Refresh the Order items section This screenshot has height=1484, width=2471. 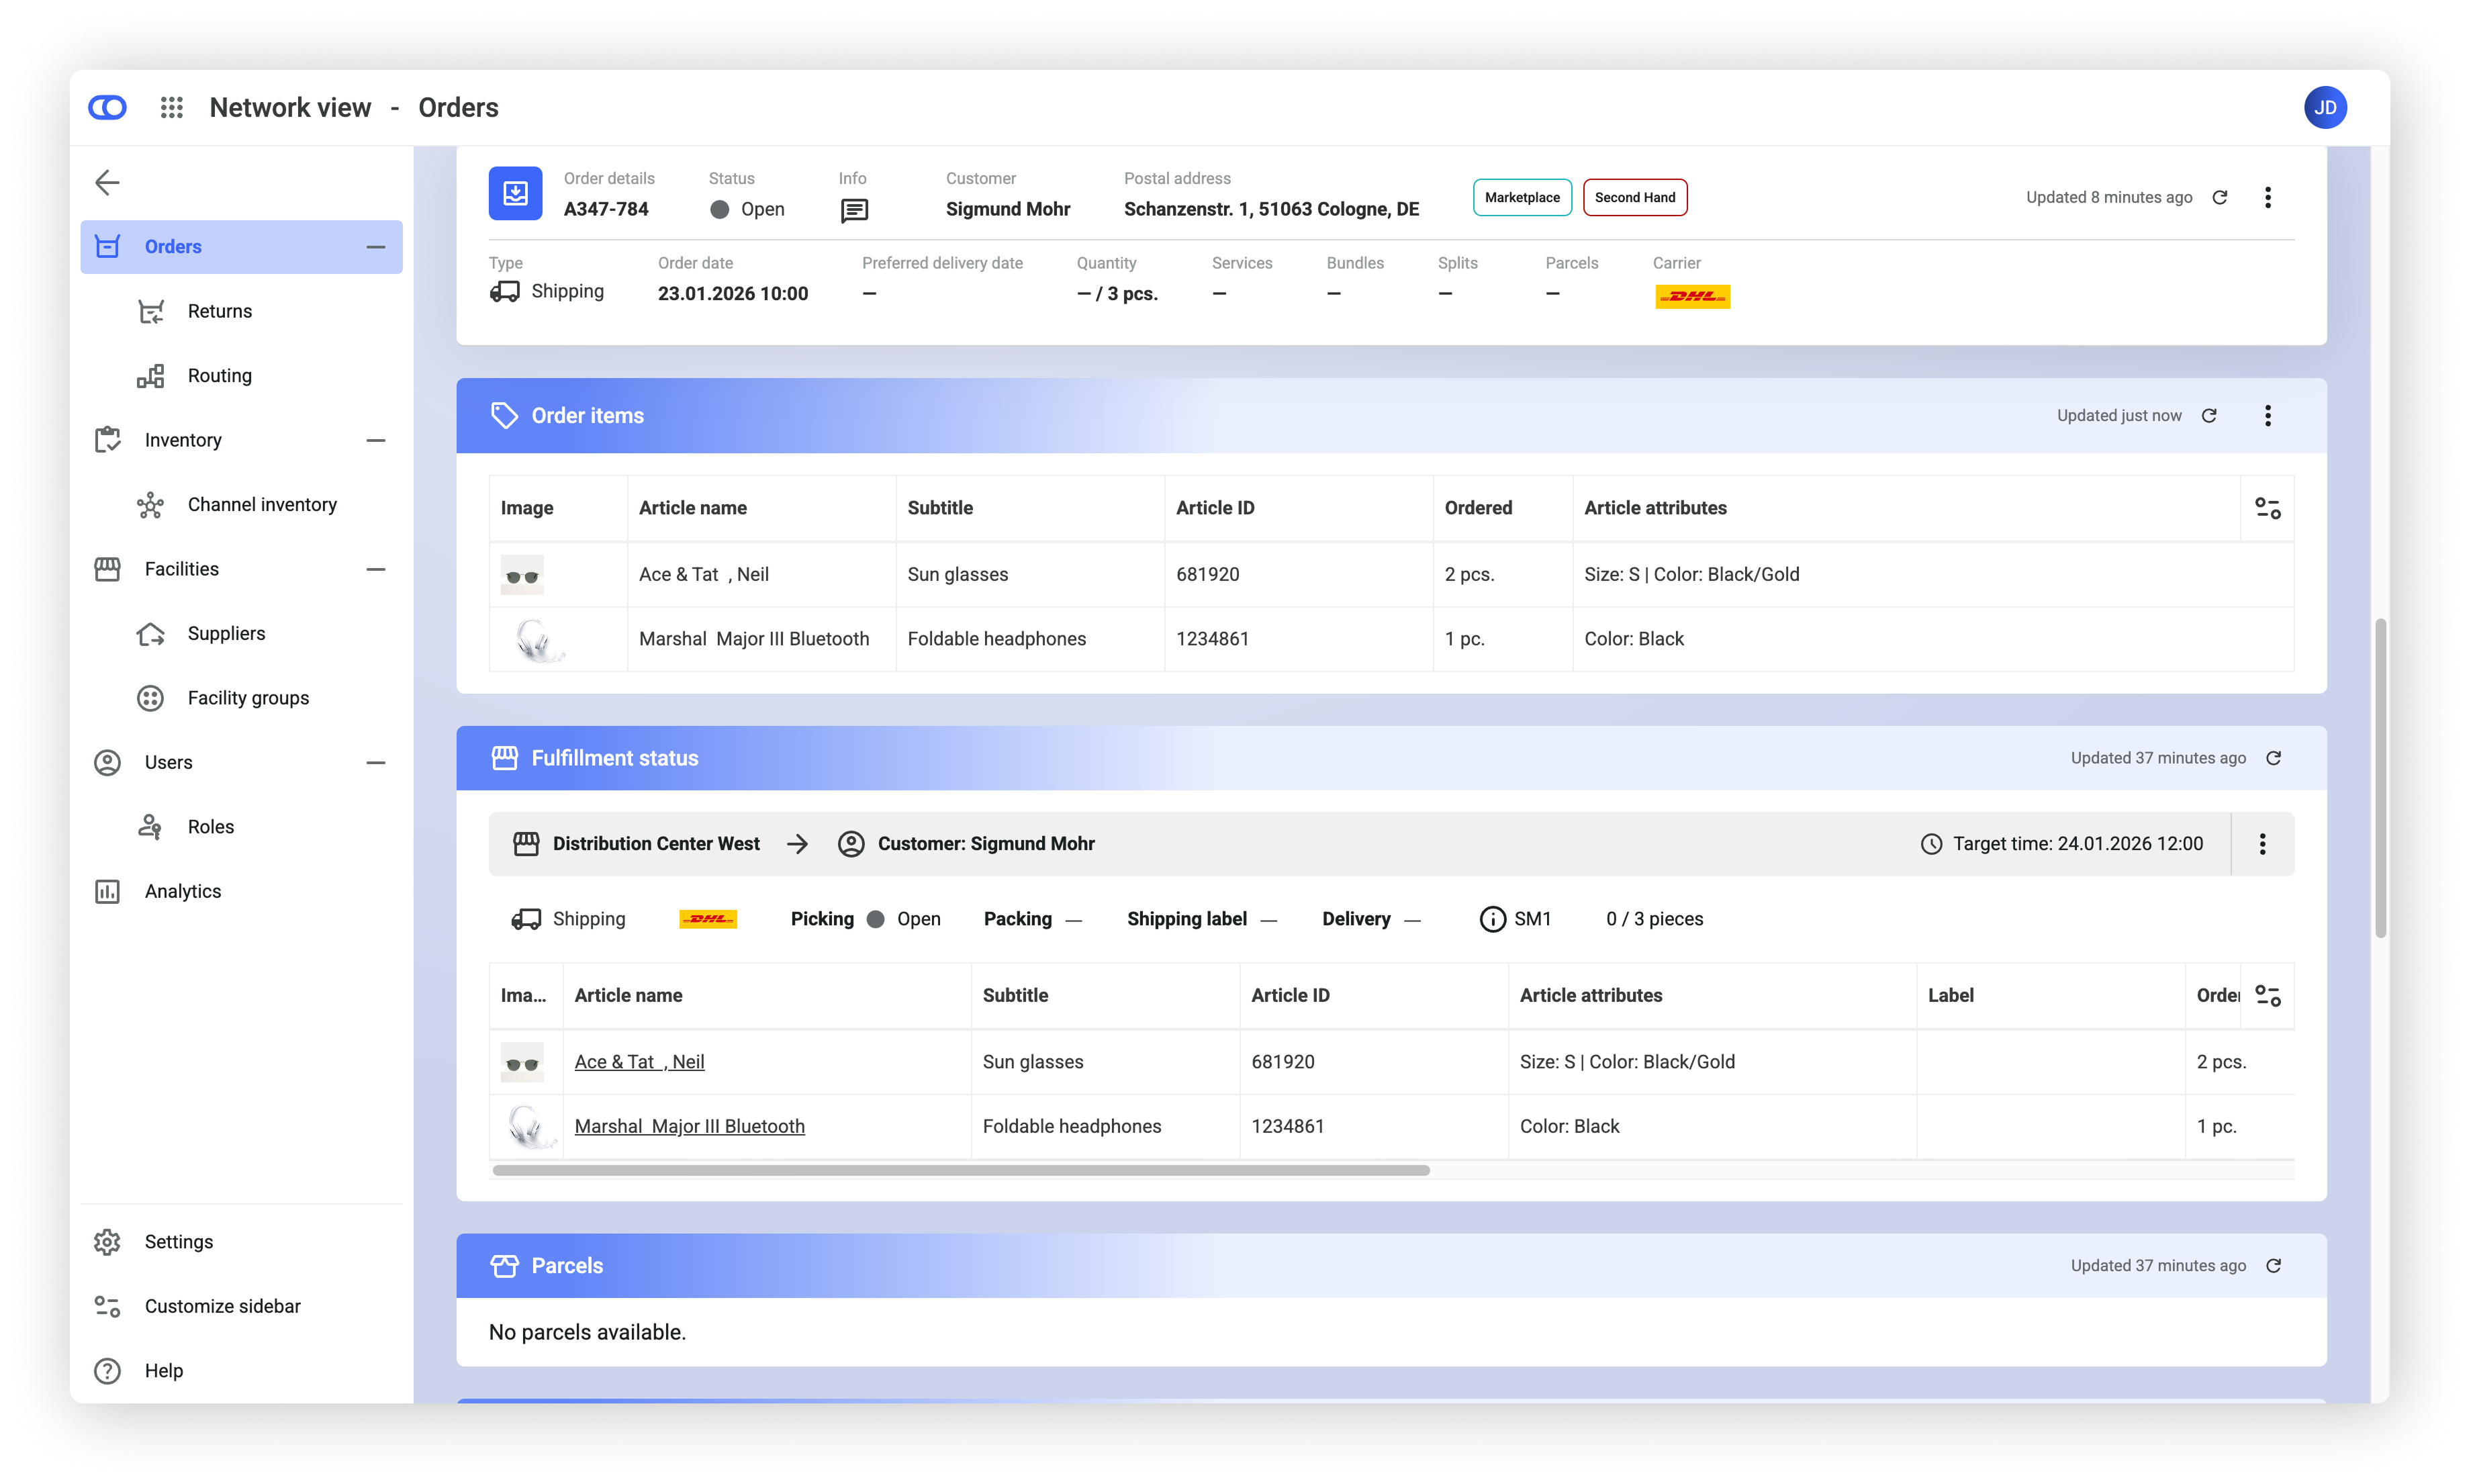click(x=2209, y=415)
